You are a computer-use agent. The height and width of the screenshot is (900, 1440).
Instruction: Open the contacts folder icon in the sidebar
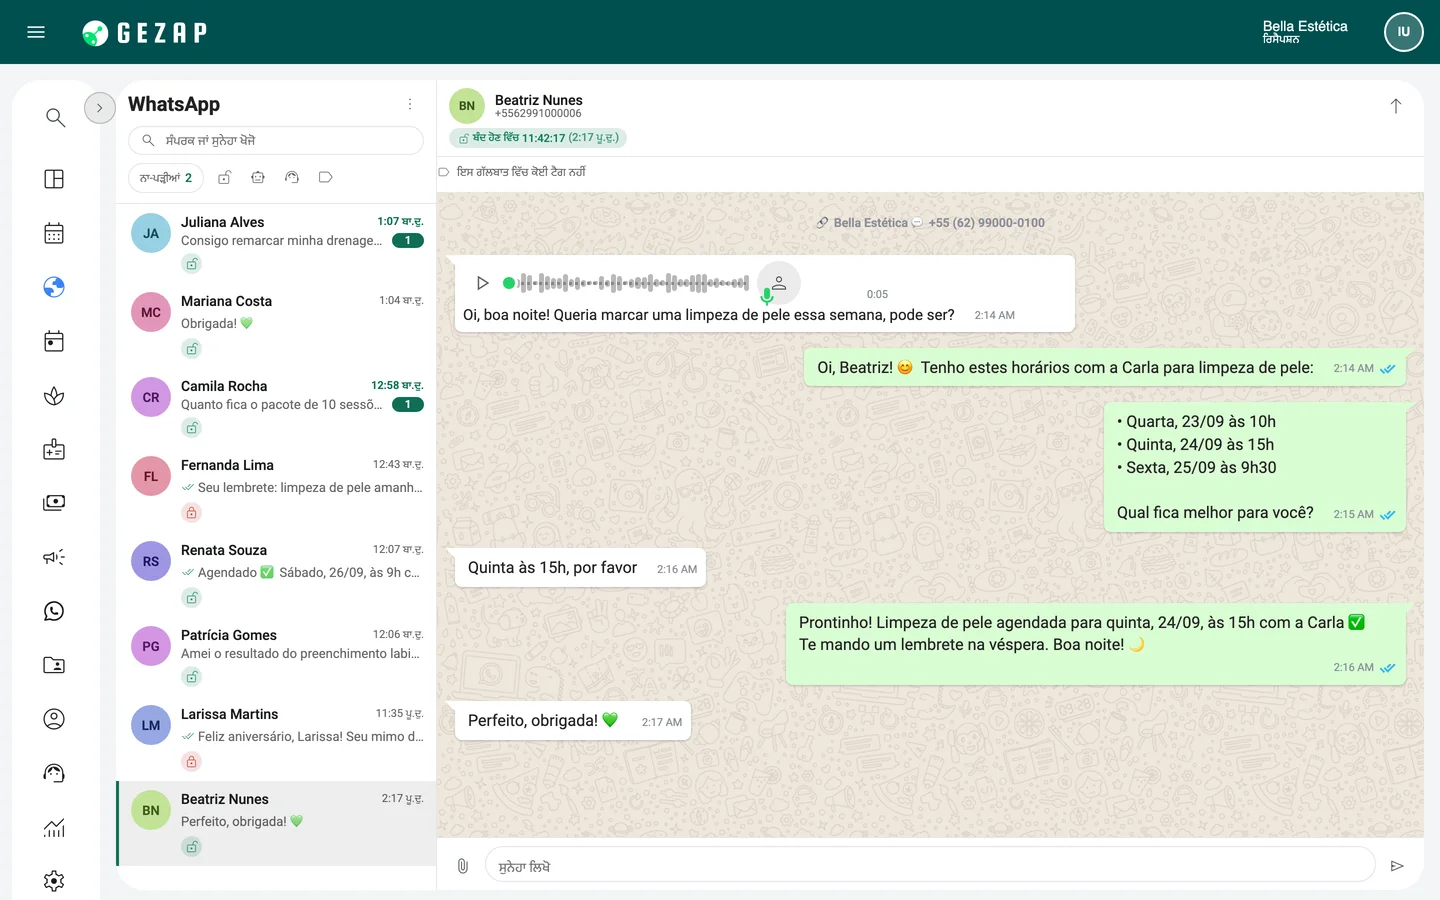click(54, 665)
